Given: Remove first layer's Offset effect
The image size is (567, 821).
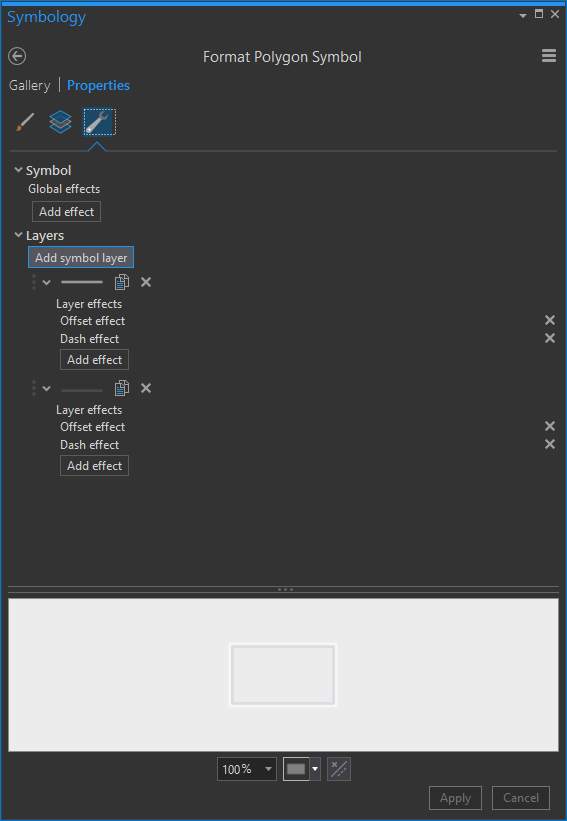Looking at the screenshot, I should 550,320.
